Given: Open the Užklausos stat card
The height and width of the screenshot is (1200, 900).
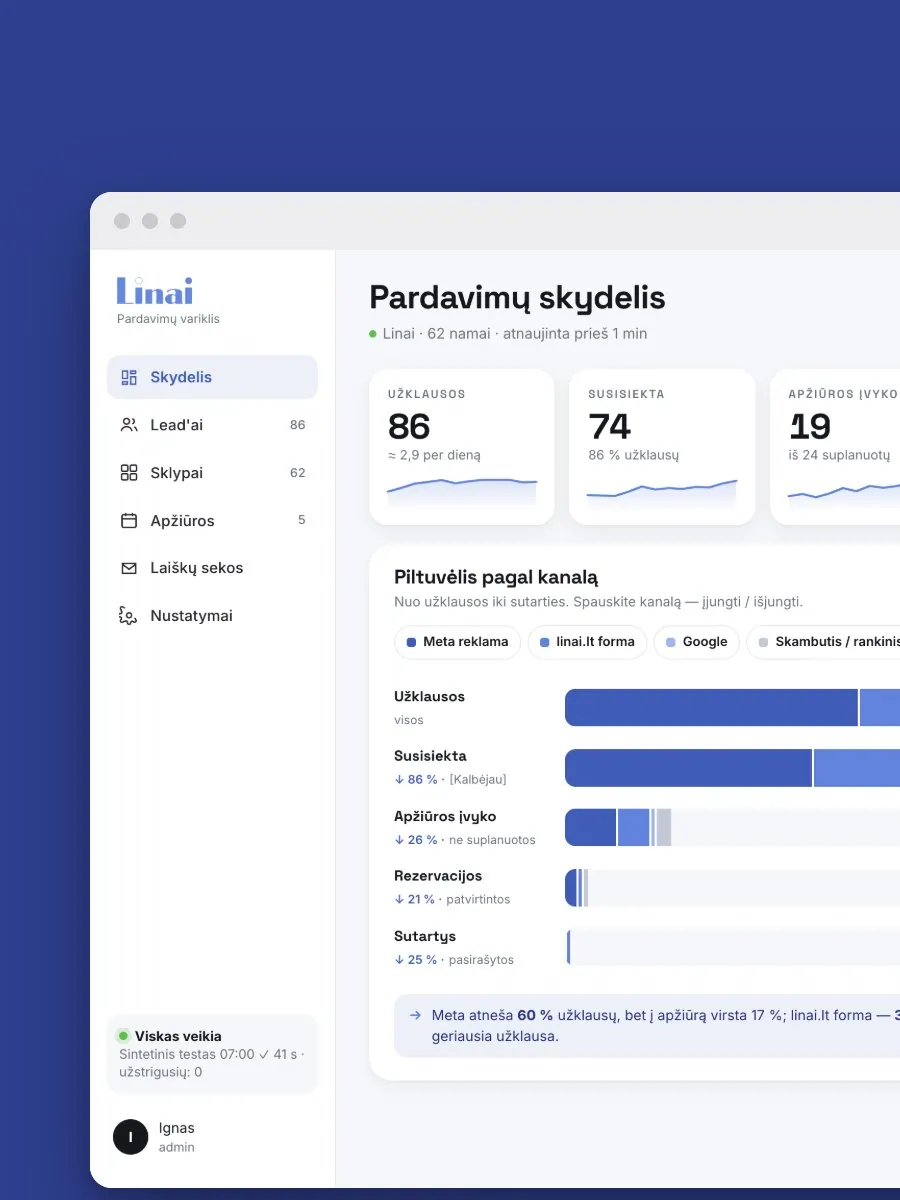Looking at the screenshot, I should click(462, 447).
